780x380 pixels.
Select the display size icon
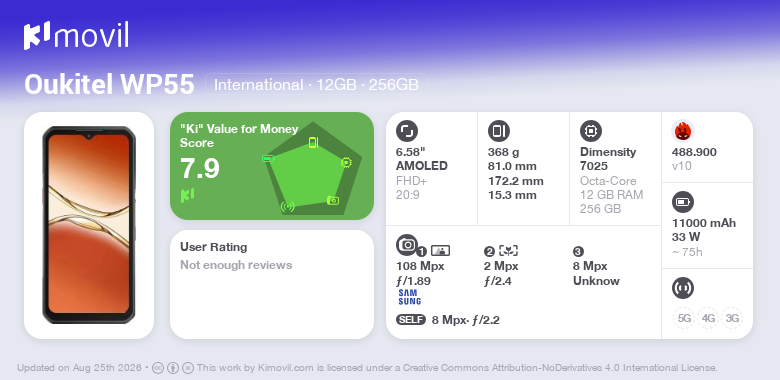point(407,131)
